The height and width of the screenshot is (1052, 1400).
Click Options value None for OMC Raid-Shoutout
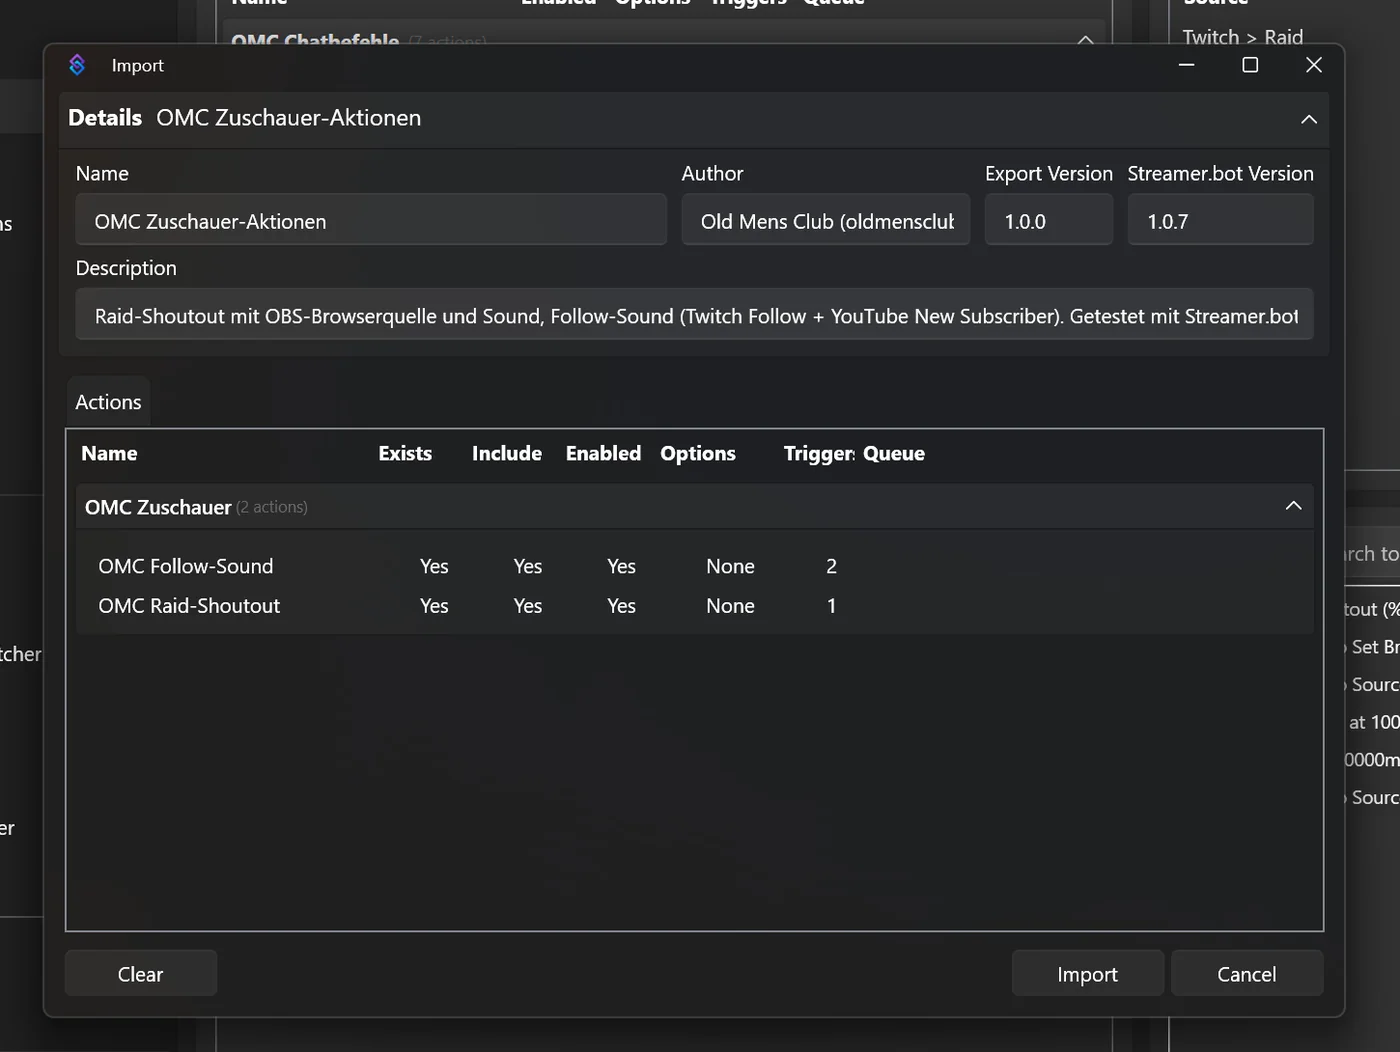tap(730, 606)
